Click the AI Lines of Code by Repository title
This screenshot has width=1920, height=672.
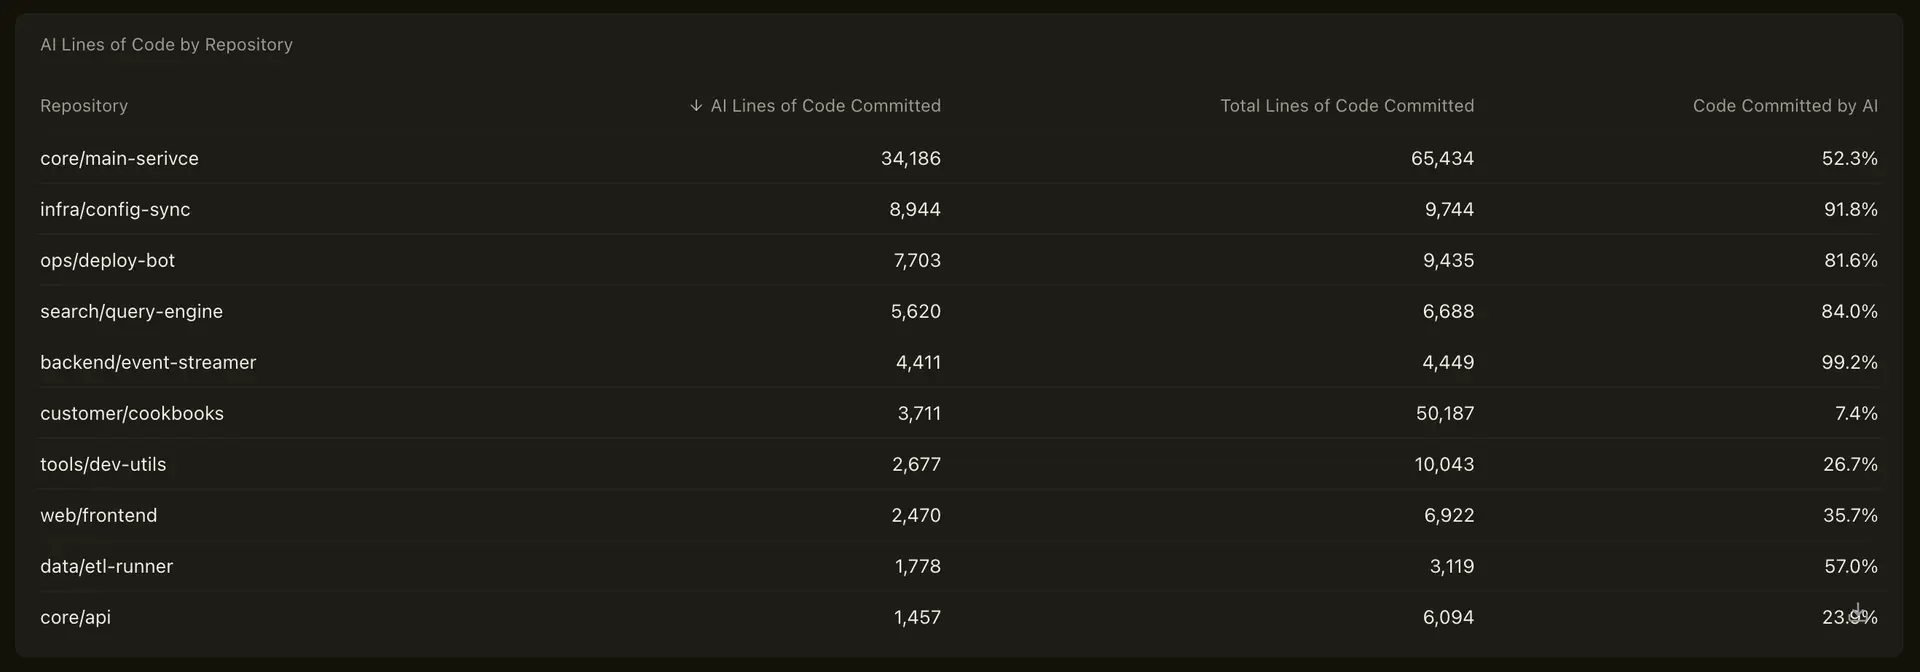point(166,45)
